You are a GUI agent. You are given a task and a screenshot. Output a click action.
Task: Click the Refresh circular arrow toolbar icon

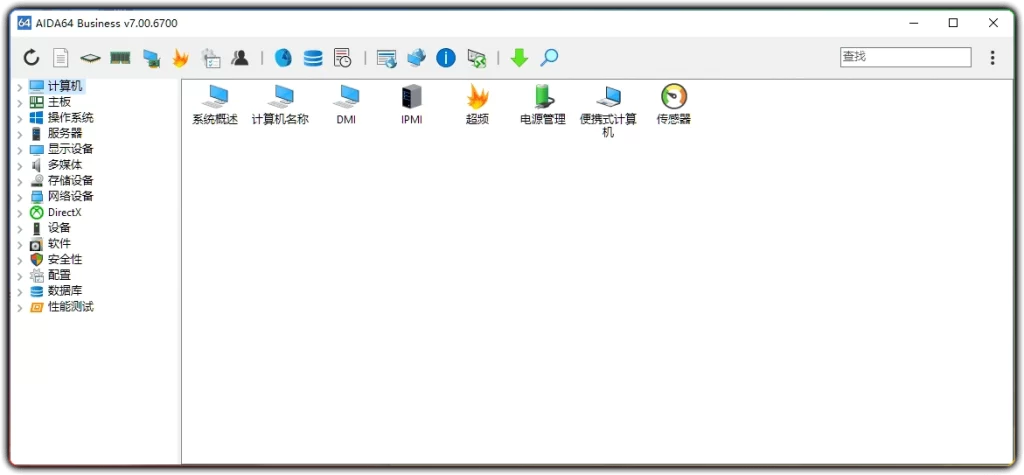pos(31,58)
